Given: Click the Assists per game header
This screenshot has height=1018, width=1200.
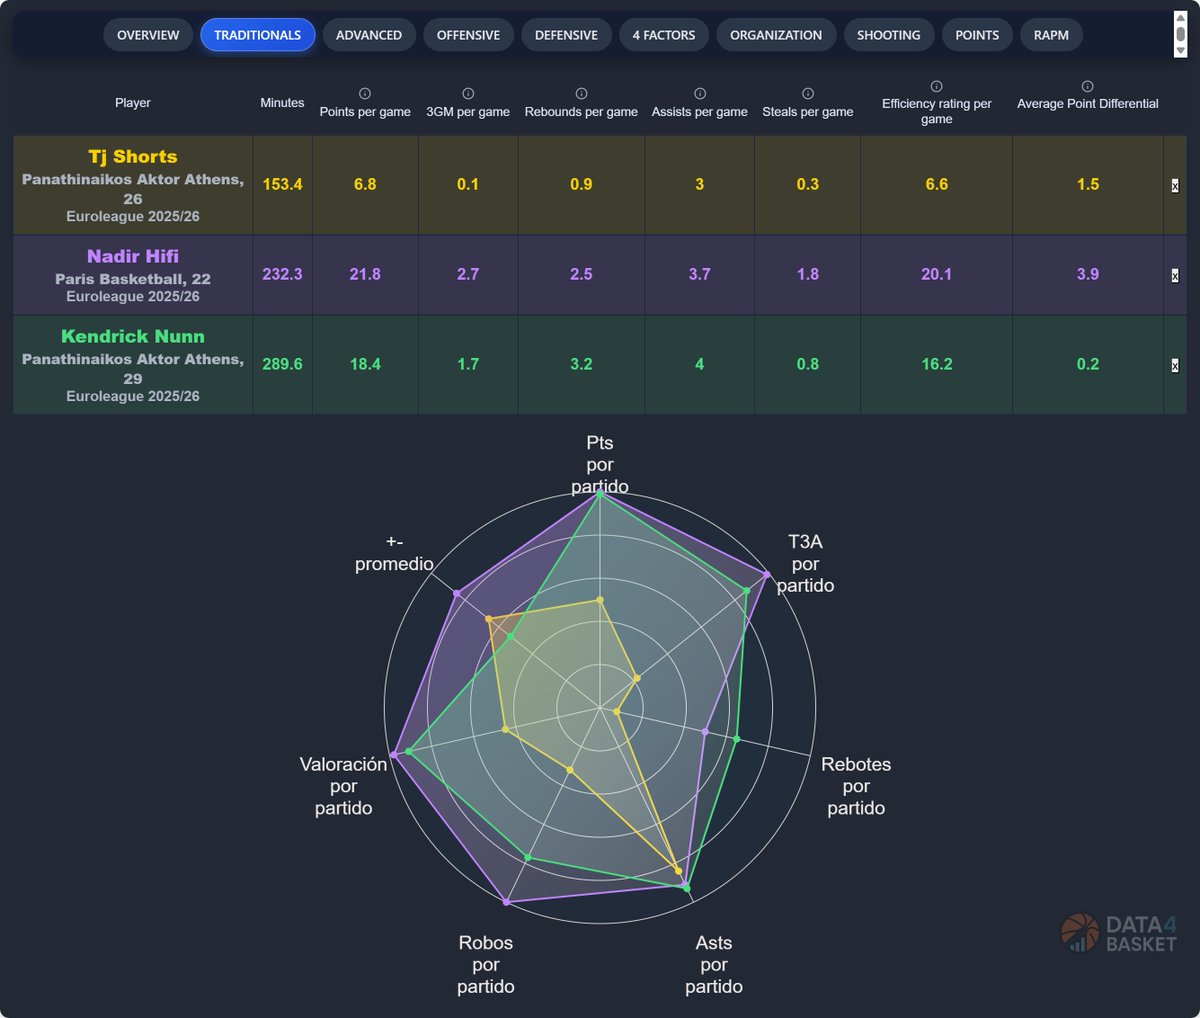Looking at the screenshot, I should 700,112.
